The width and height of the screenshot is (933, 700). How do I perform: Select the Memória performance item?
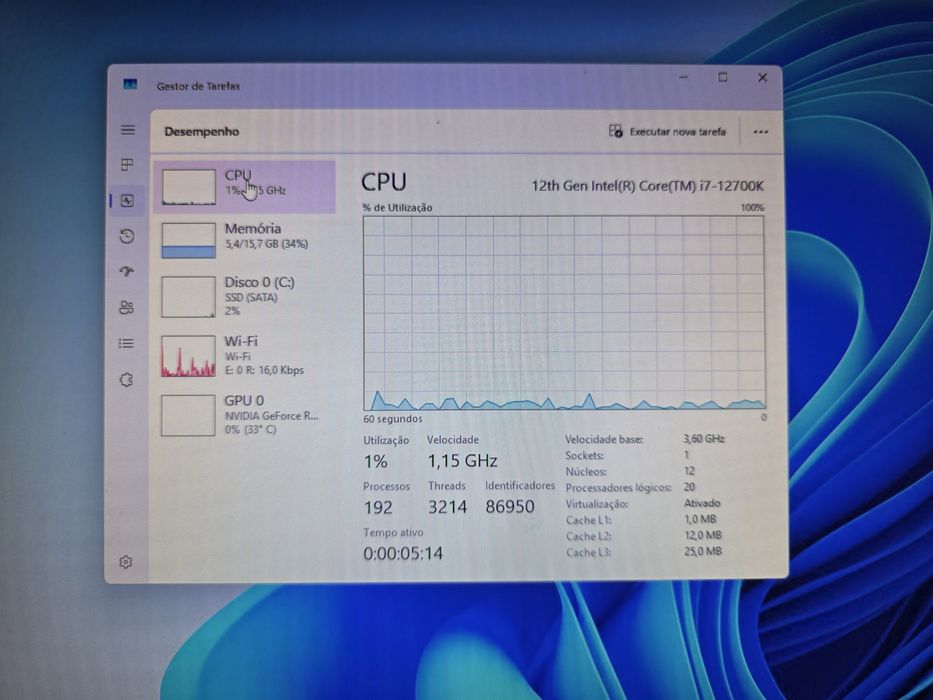(245, 240)
